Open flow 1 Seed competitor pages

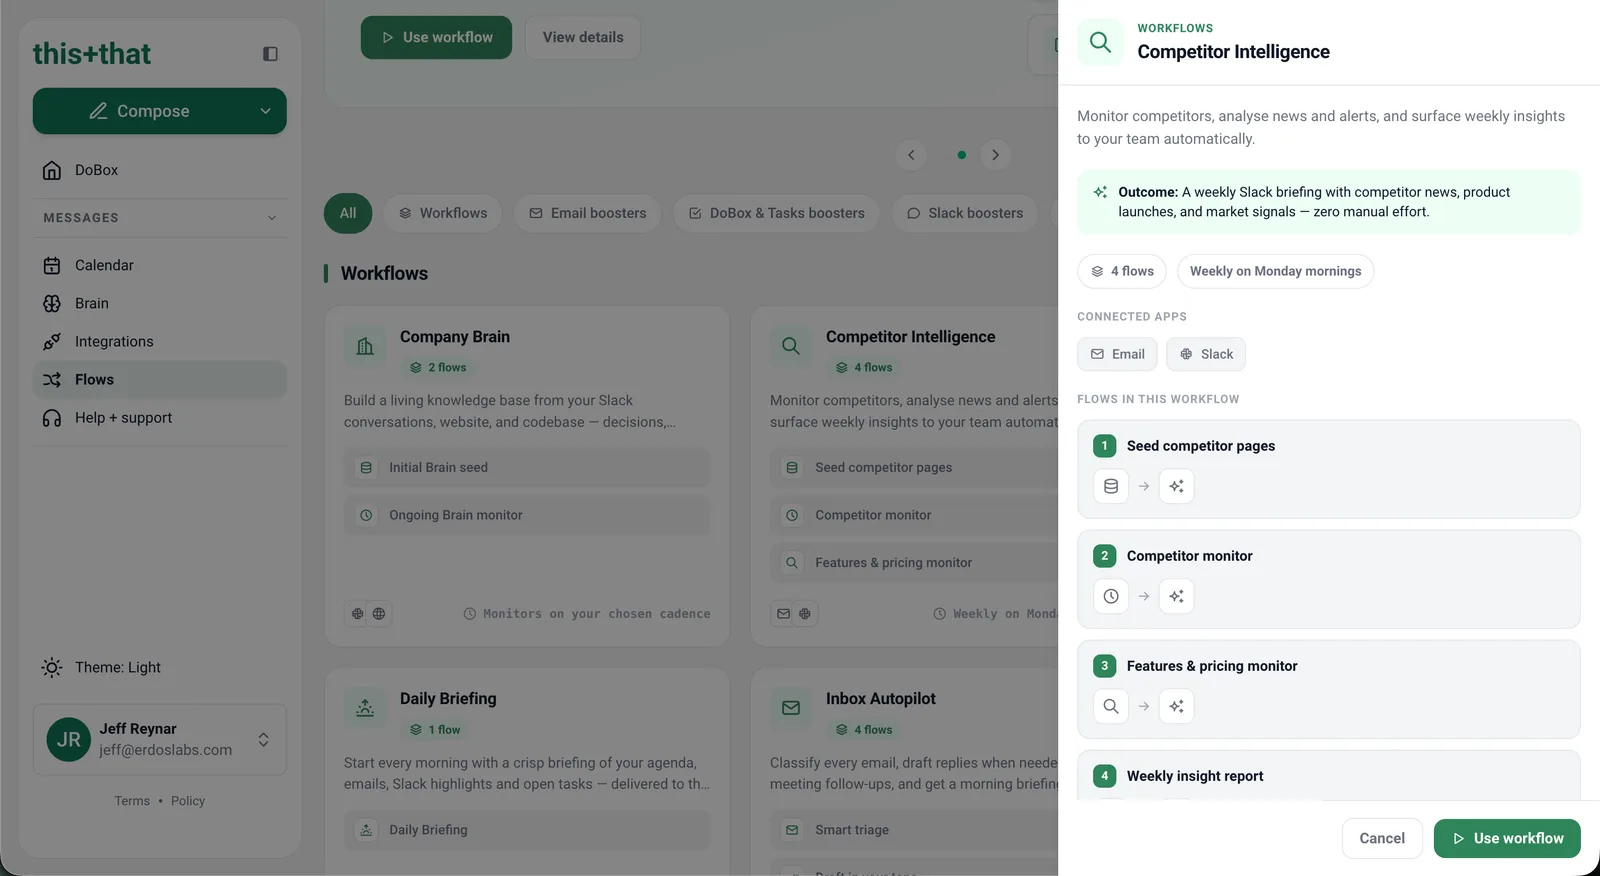tap(1329, 469)
